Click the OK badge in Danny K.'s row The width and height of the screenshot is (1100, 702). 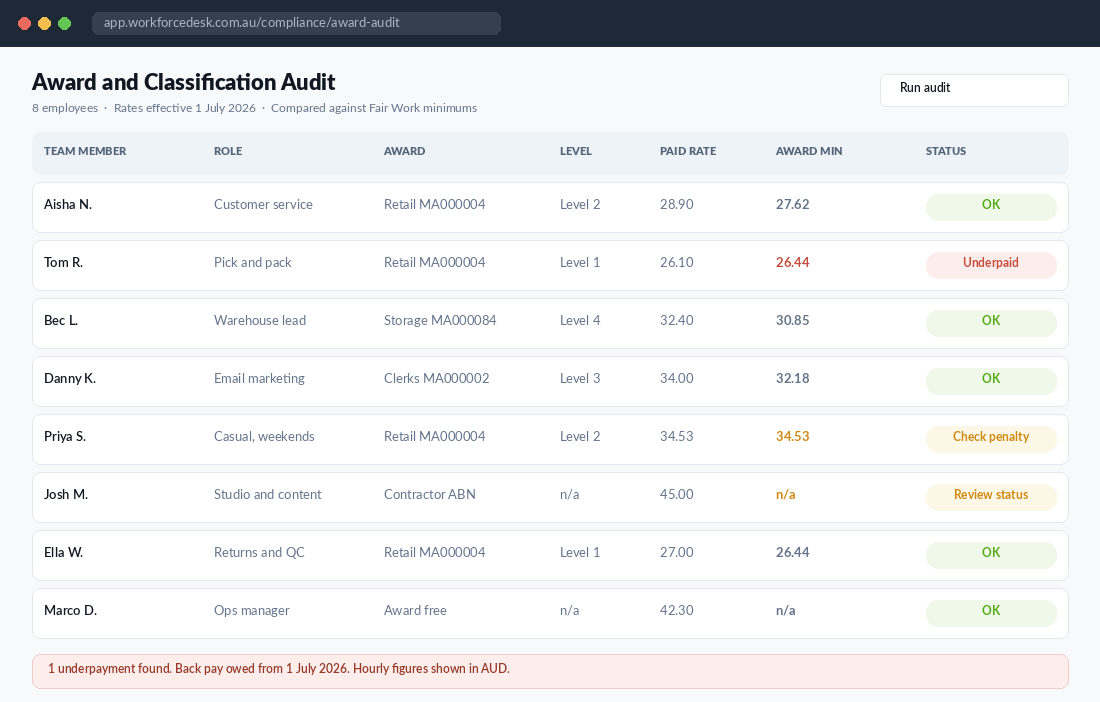[x=991, y=381]
